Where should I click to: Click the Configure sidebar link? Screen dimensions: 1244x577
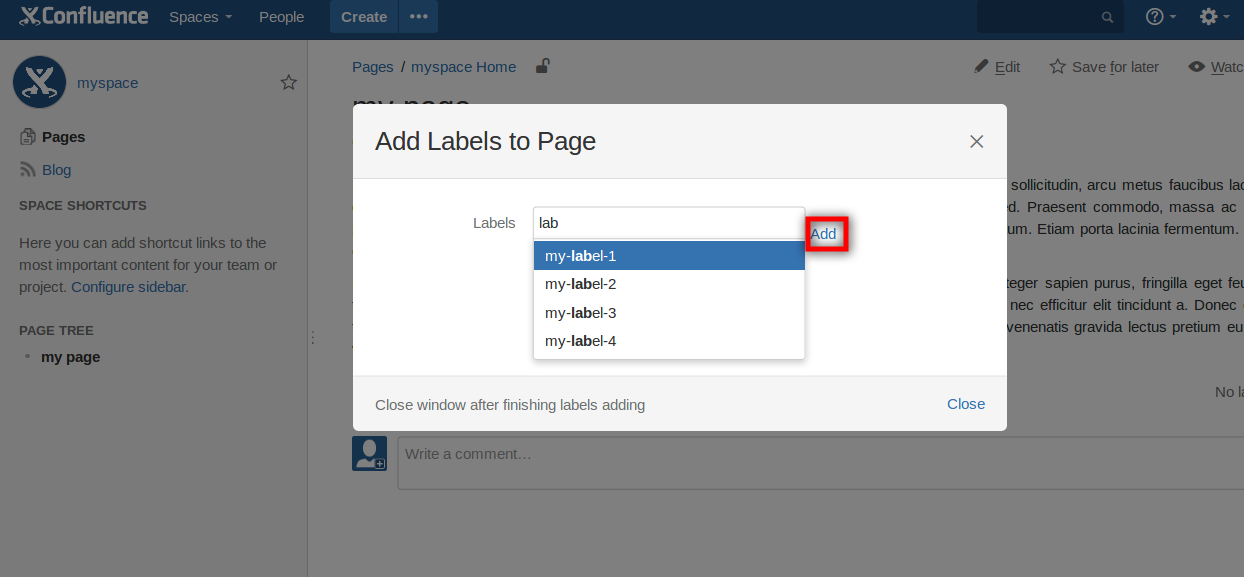click(129, 287)
